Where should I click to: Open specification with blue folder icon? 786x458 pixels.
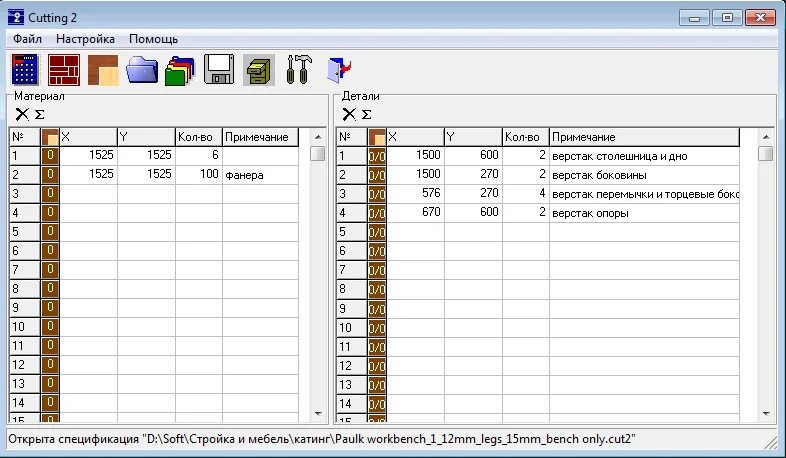[x=142, y=70]
